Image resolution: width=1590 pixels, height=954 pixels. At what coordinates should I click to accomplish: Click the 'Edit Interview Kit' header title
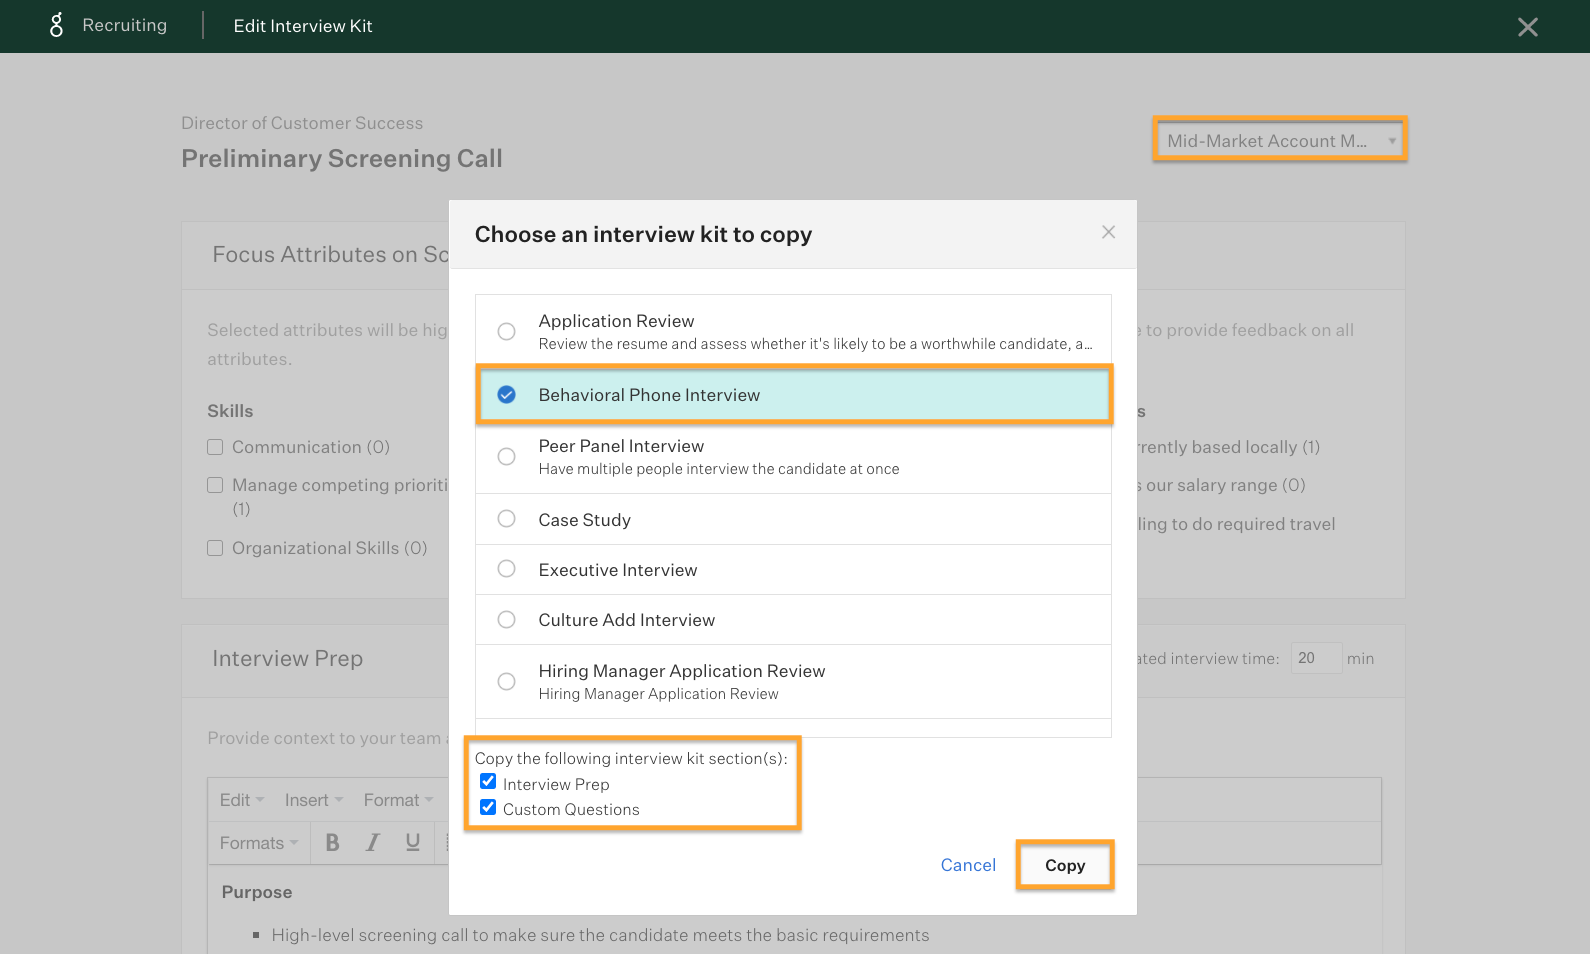pyautogui.click(x=303, y=26)
